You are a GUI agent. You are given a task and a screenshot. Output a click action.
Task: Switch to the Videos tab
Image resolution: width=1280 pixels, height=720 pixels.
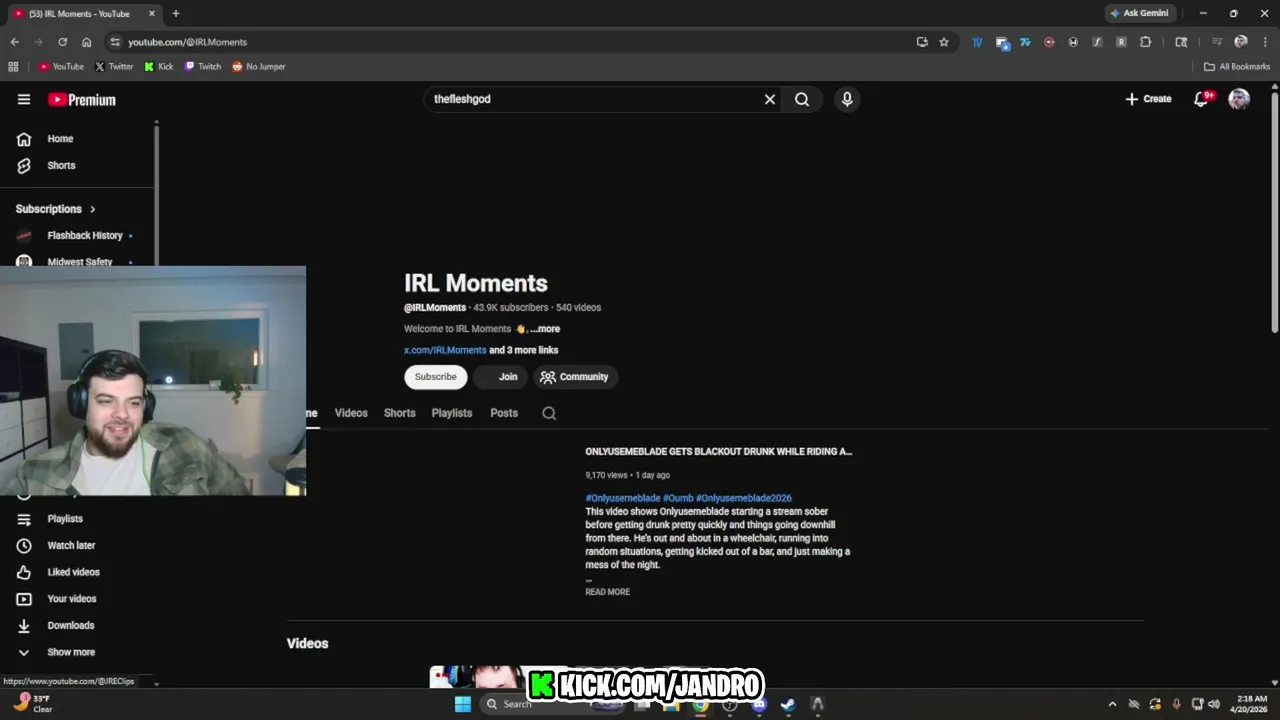[351, 413]
